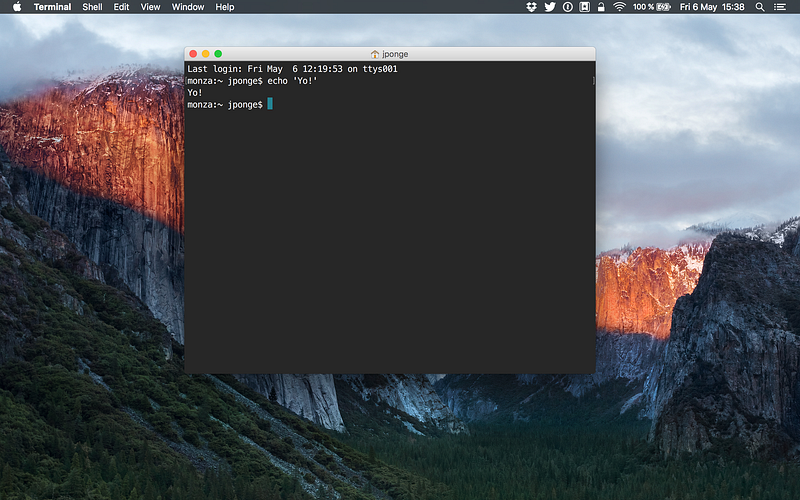Open the Wi-Fi status menu
The height and width of the screenshot is (500, 800).
(x=619, y=7)
